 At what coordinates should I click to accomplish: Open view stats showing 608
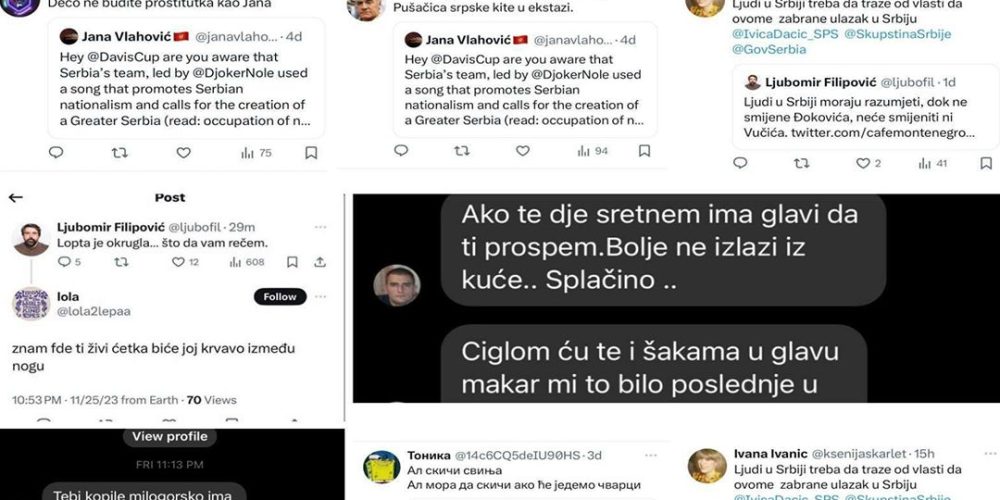tap(247, 261)
